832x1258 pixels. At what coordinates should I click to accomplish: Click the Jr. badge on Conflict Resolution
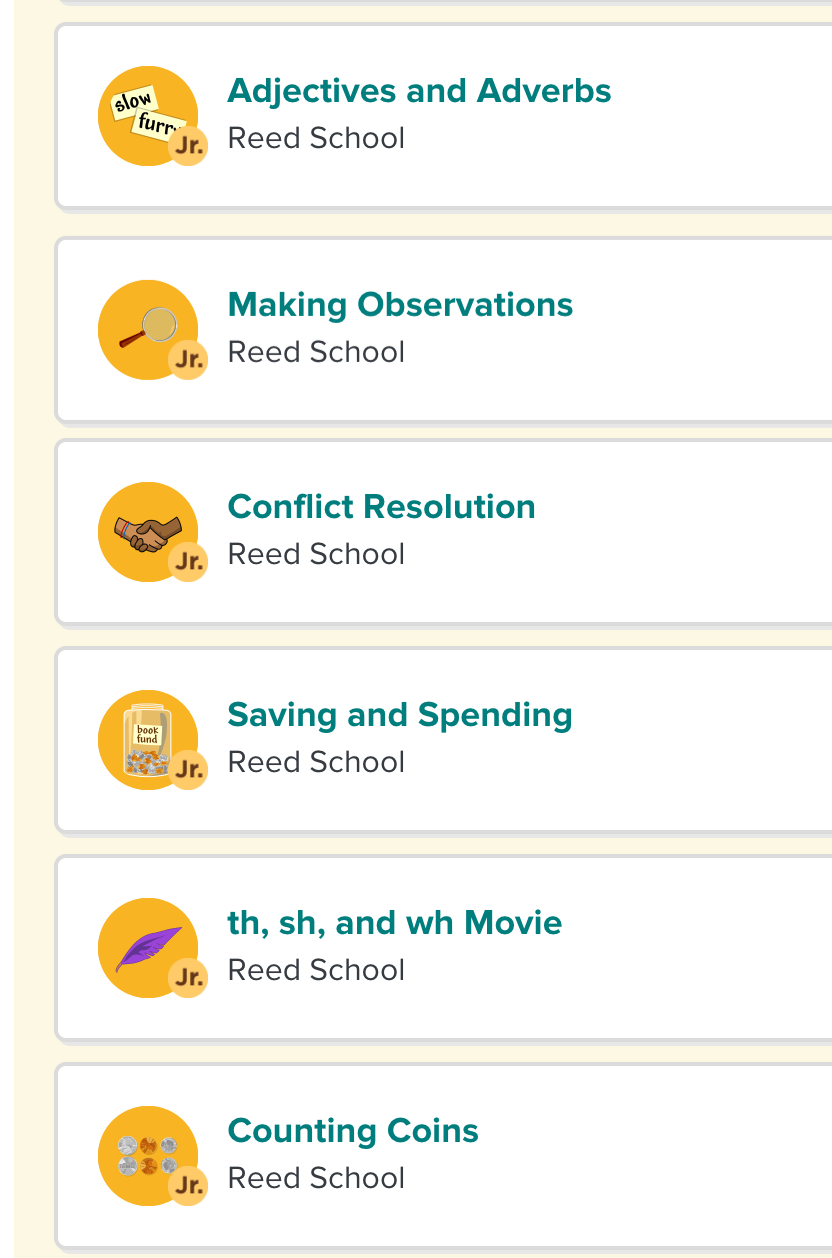pyautogui.click(x=188, y=562)
